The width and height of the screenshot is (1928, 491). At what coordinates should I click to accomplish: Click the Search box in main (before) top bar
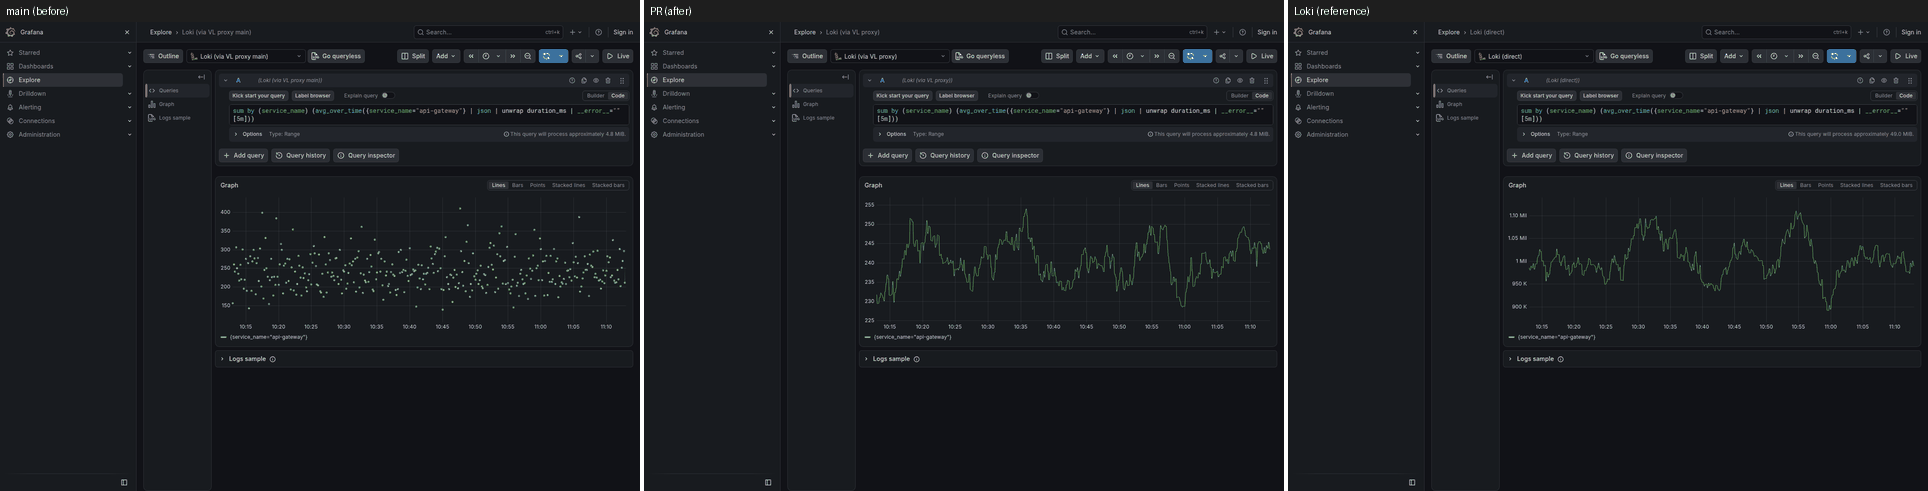(489, 32)
